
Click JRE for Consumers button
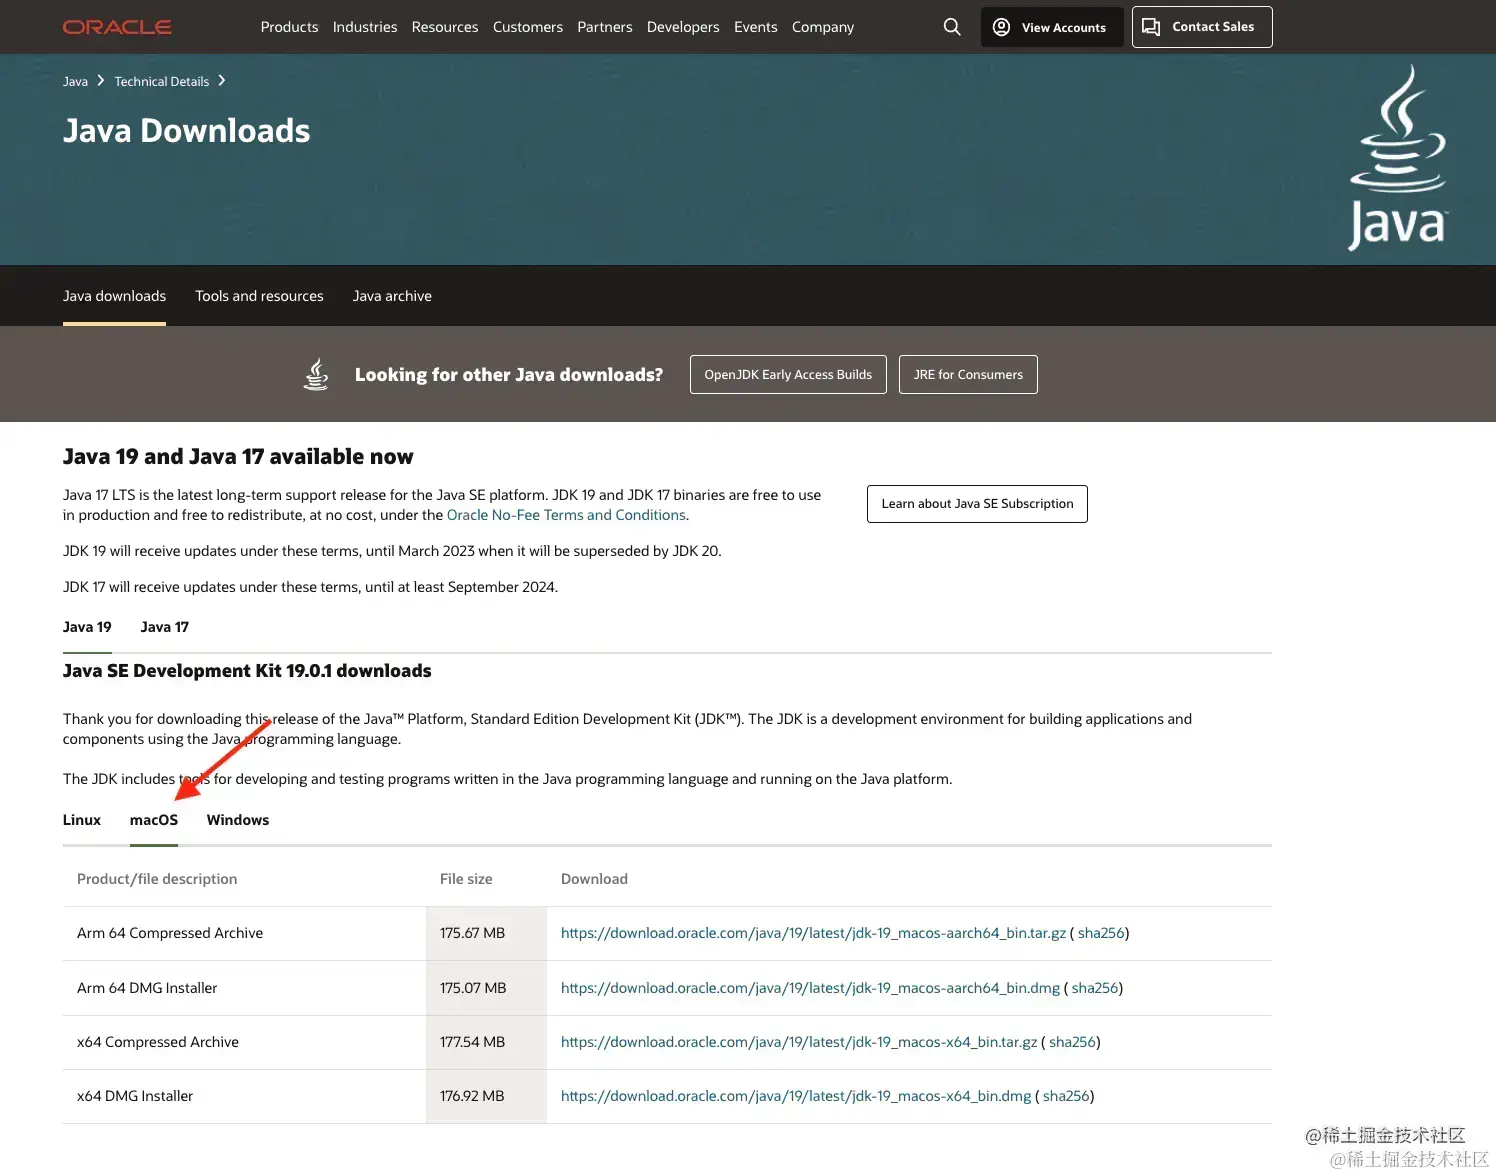(x=968, y=374)
